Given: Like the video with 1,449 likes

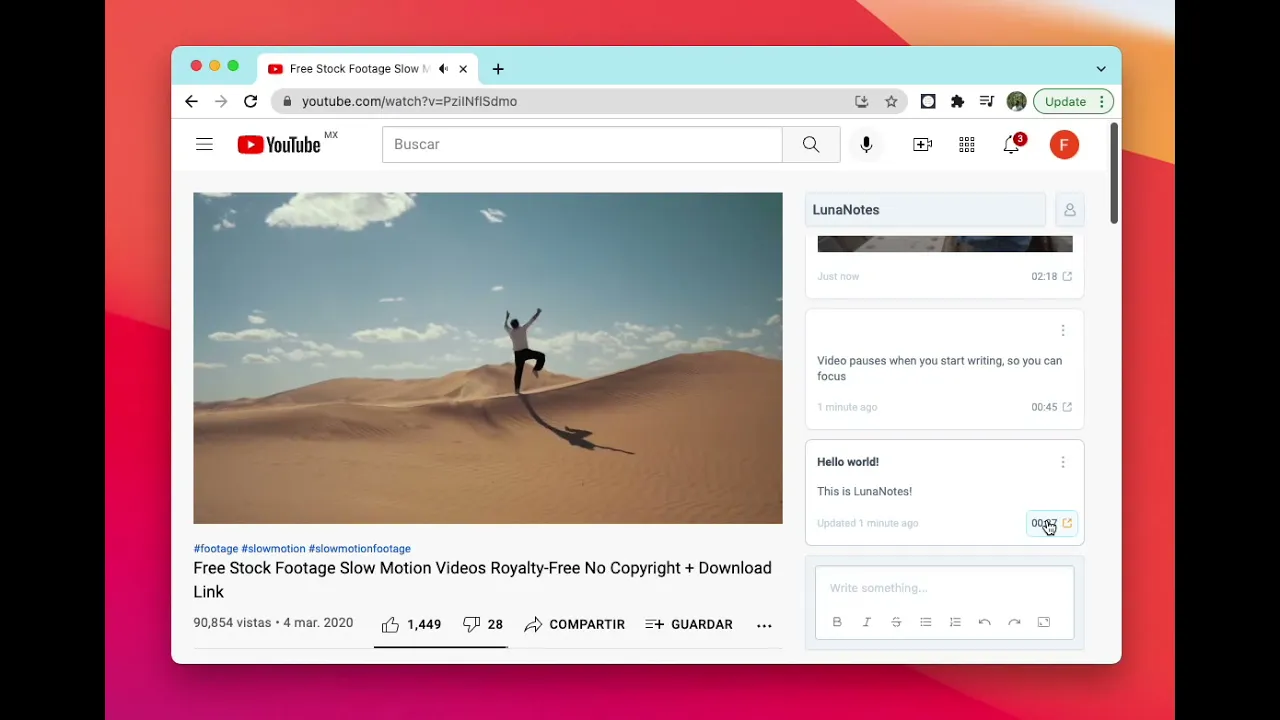Looking at the screenshot, I should (411, 624).
